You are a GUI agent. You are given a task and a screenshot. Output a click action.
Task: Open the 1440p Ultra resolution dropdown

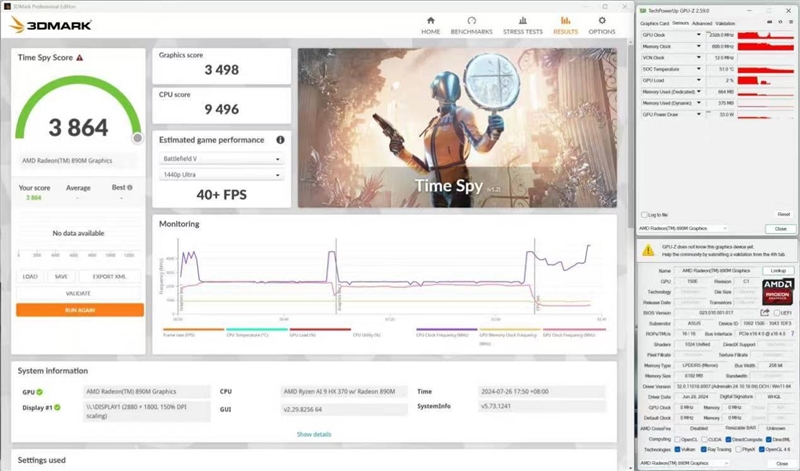[221, 175]
